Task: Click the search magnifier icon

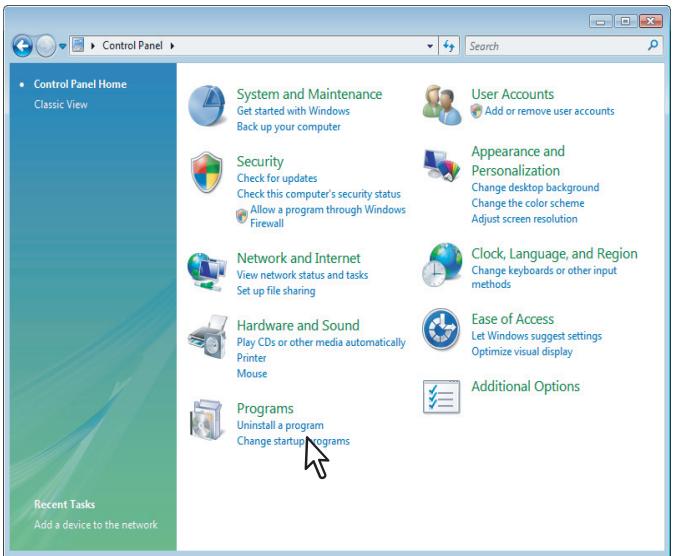Action: (653, 45)
